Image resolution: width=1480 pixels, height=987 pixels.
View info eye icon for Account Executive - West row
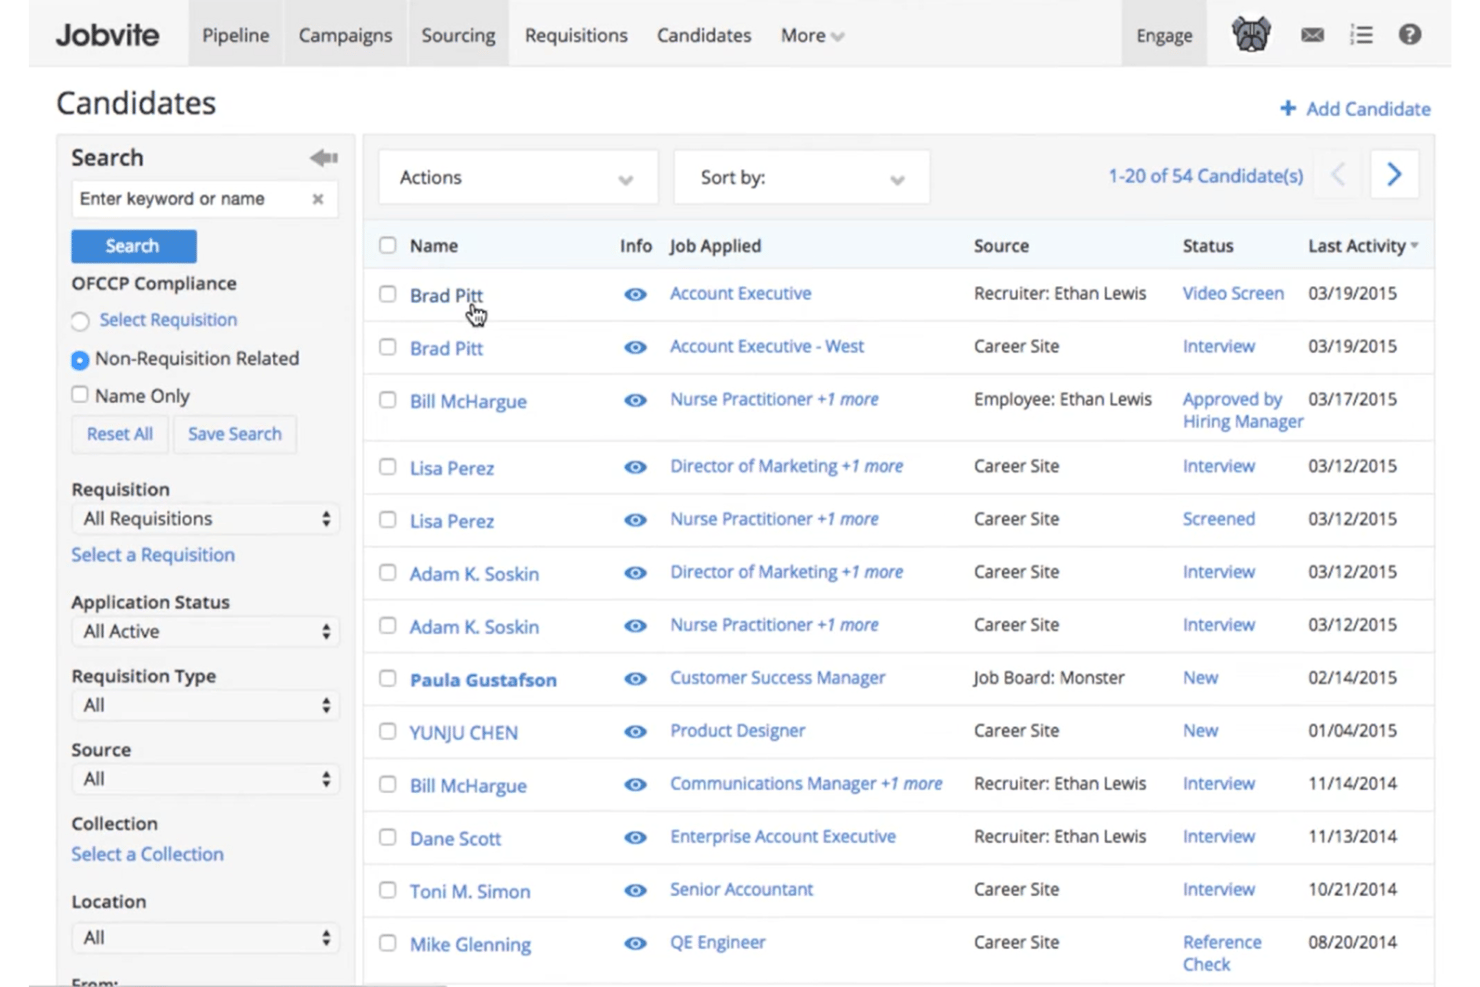[x=635, y=347]
